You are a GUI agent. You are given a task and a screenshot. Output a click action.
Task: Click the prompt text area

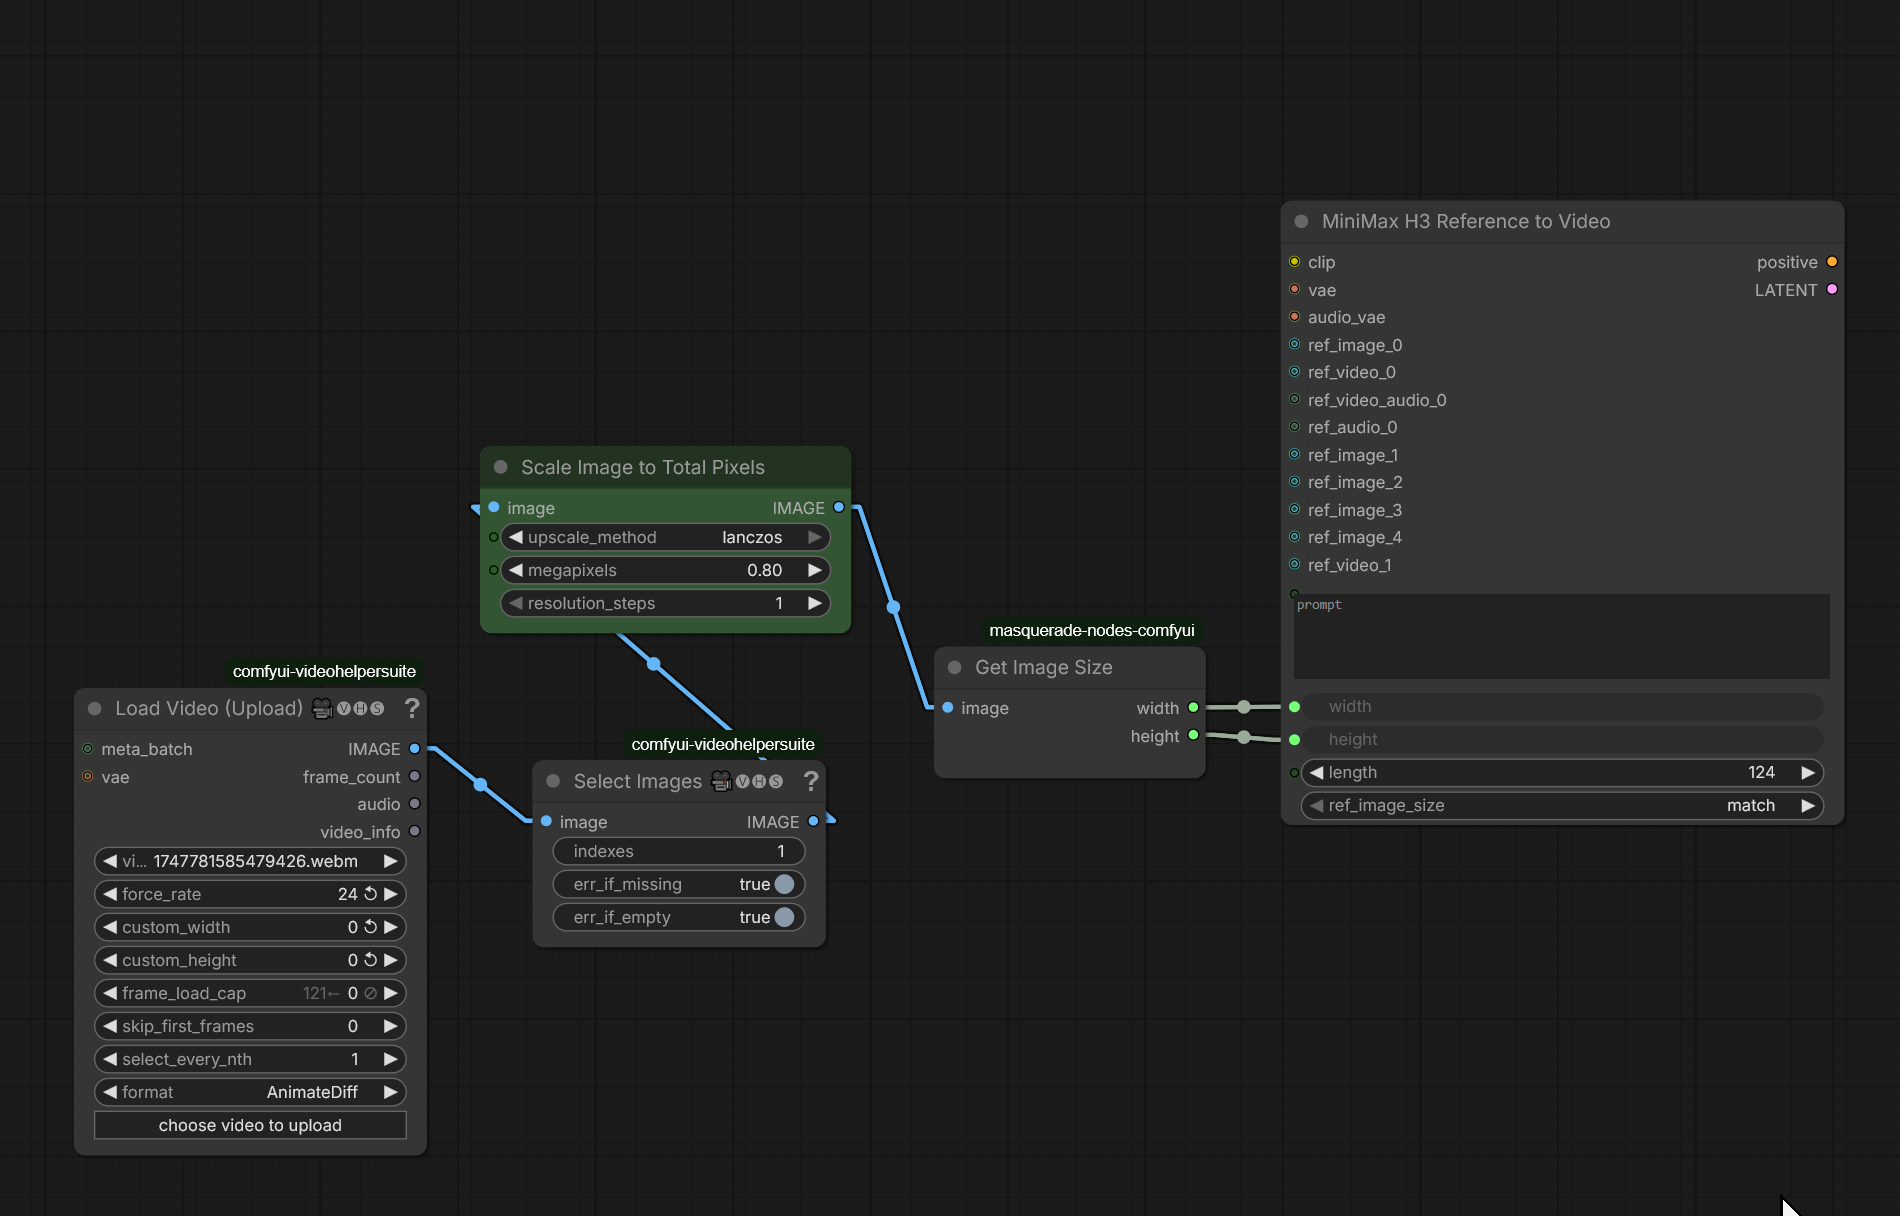pyautogui.click(x=1562, y=636)
